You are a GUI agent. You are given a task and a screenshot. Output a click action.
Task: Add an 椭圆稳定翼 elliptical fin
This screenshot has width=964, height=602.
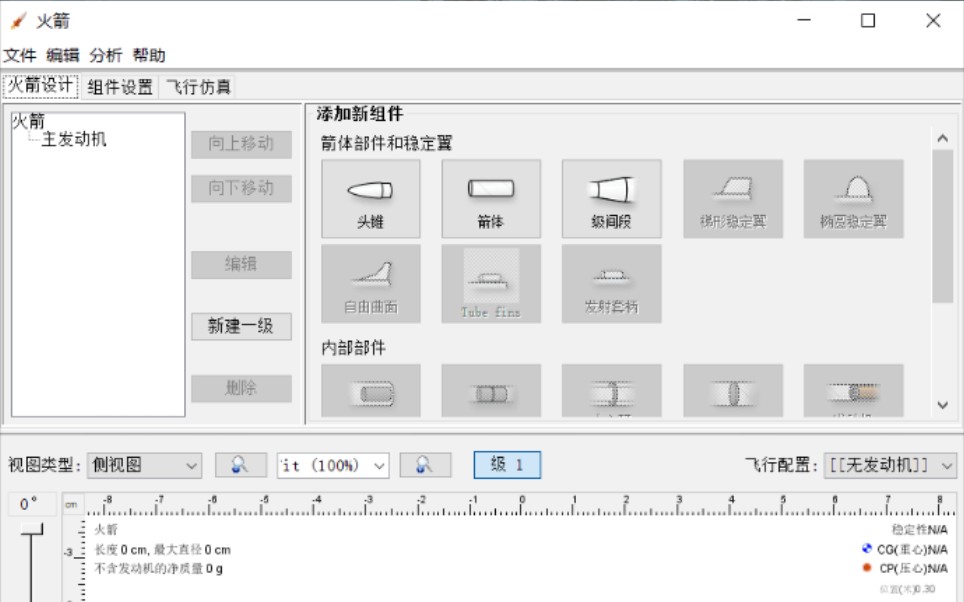[852, 198]
